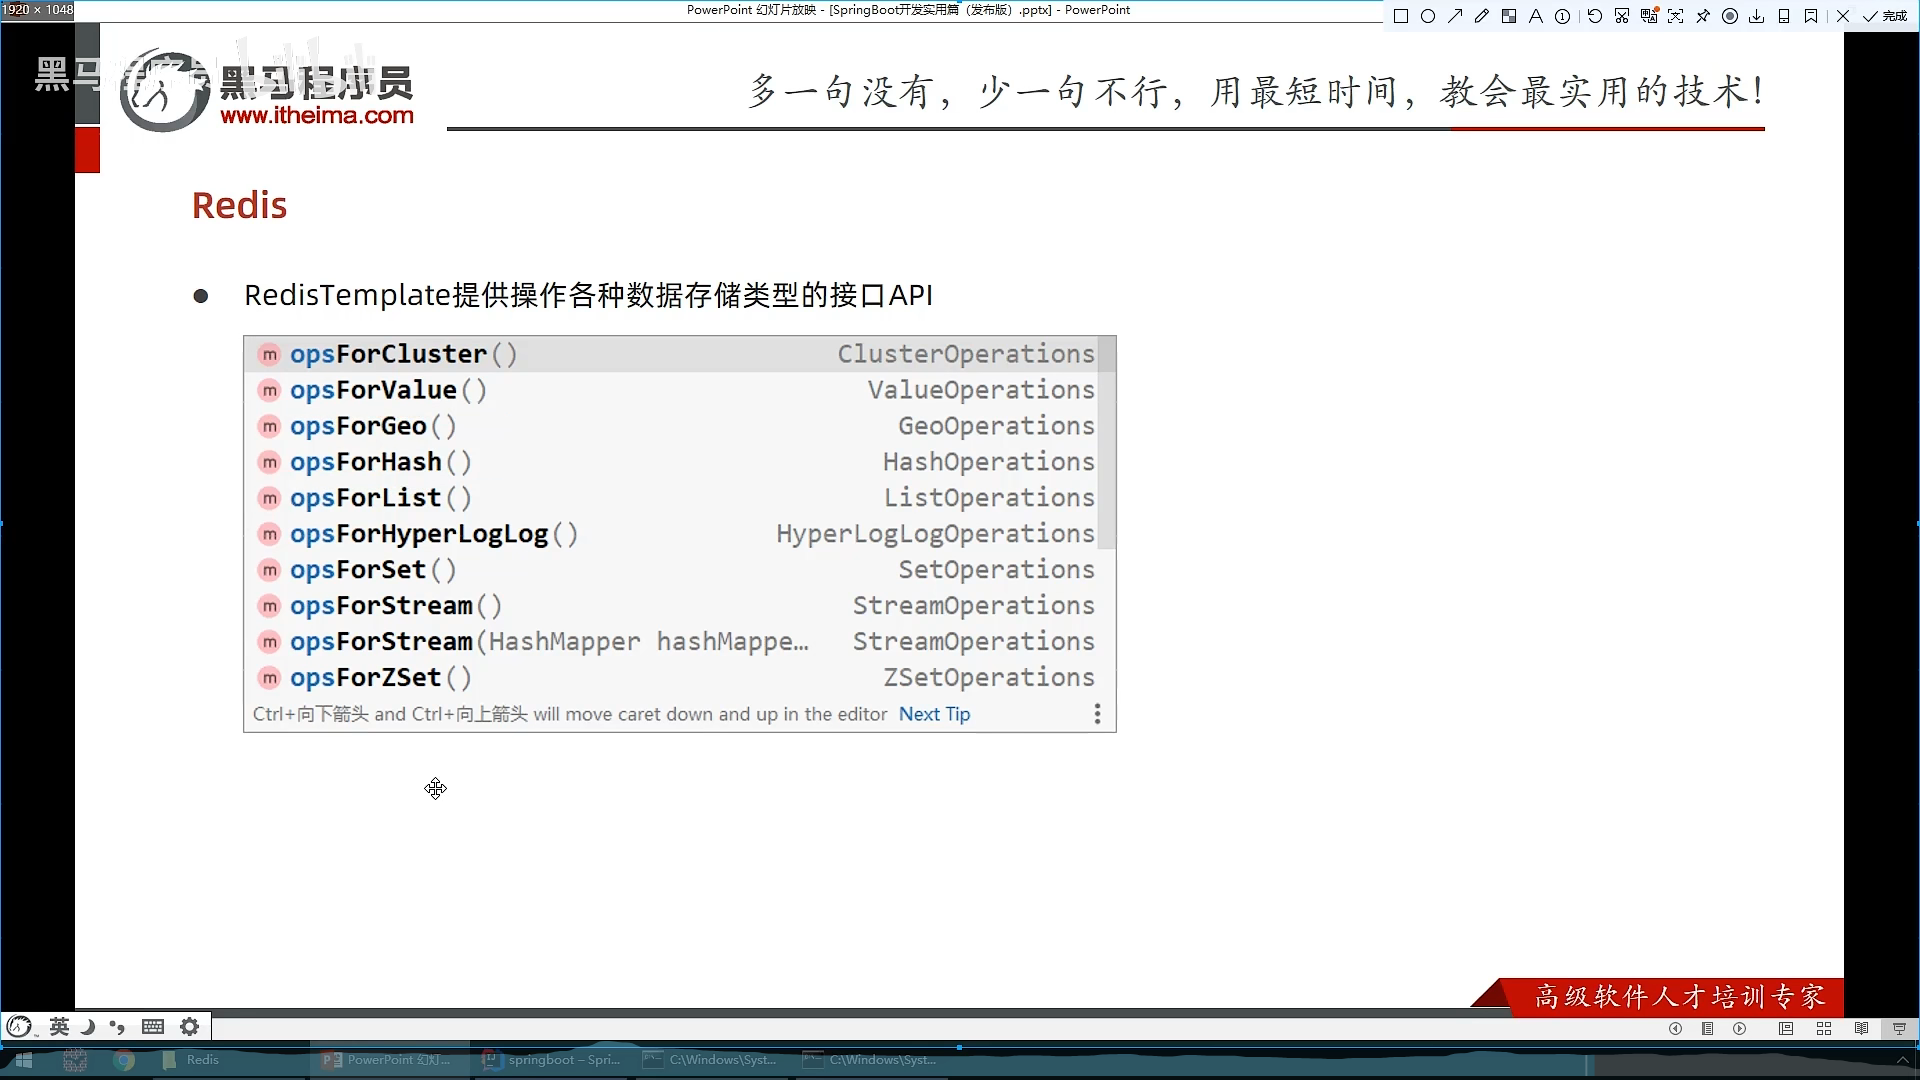1920x1080 pixels.
Task: Cancel the screenshot with X icon
Action: (1843, 16)
